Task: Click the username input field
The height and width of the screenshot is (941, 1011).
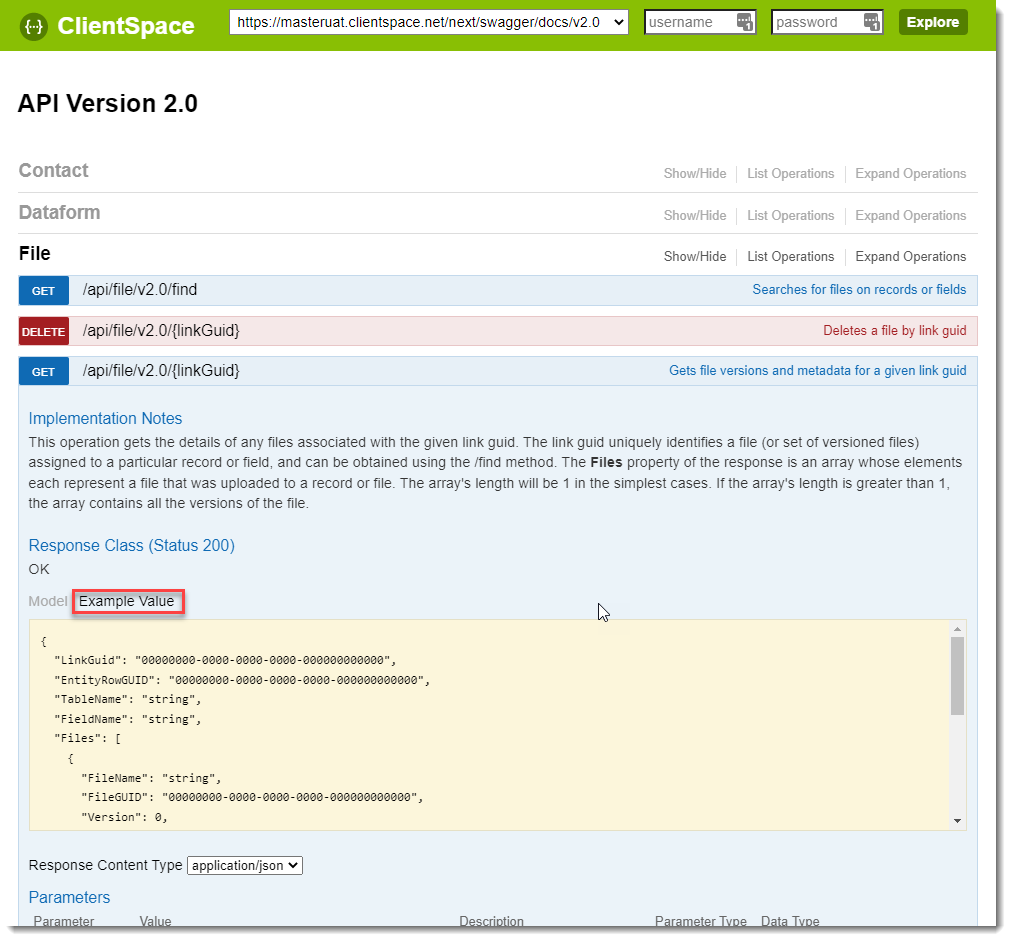Action: 690,22
